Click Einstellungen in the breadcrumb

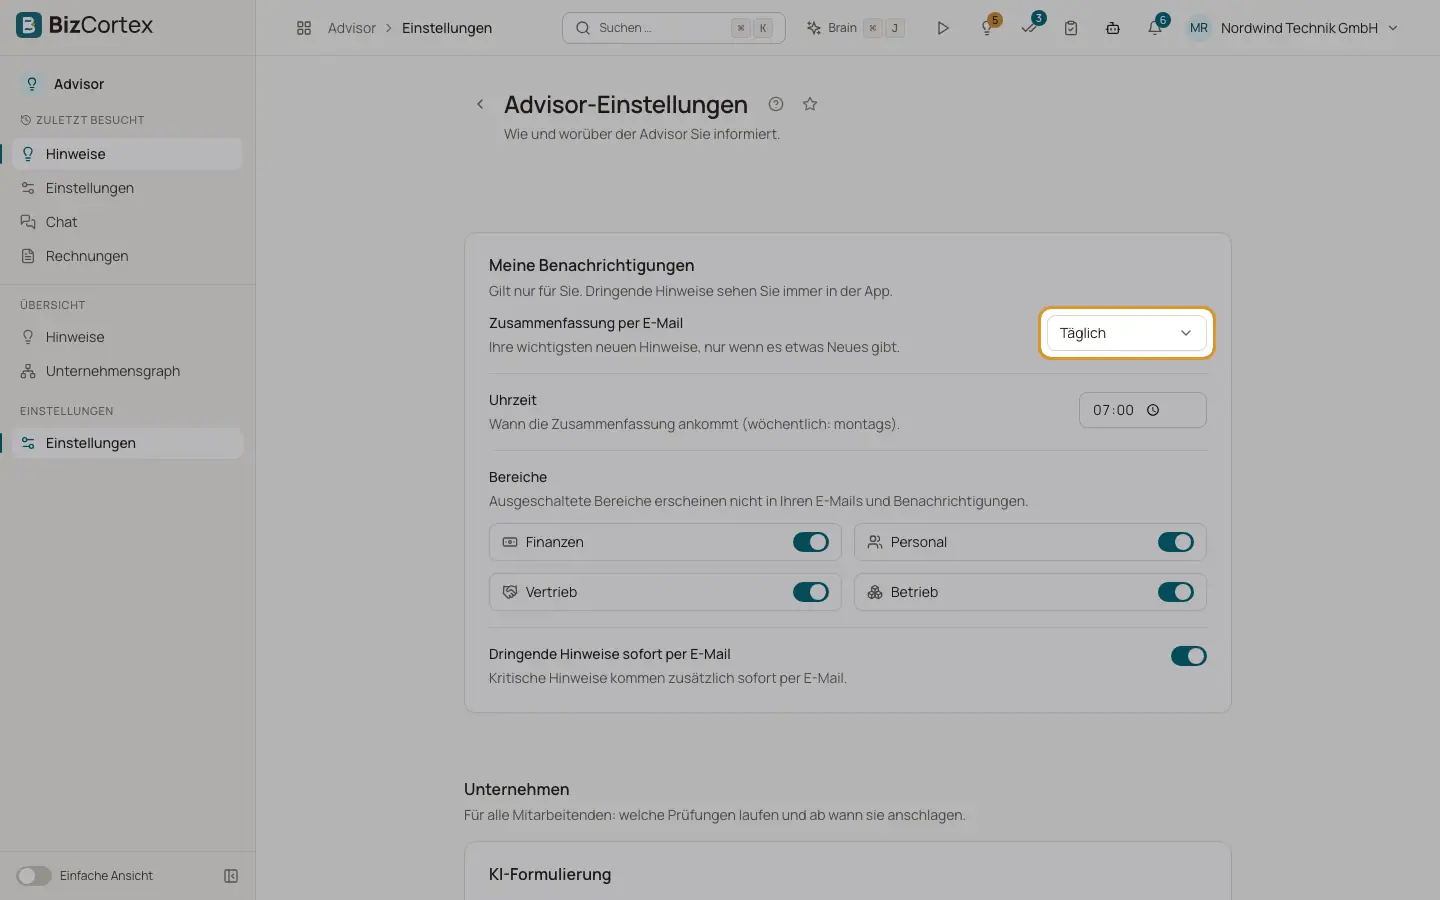[447, 28]
